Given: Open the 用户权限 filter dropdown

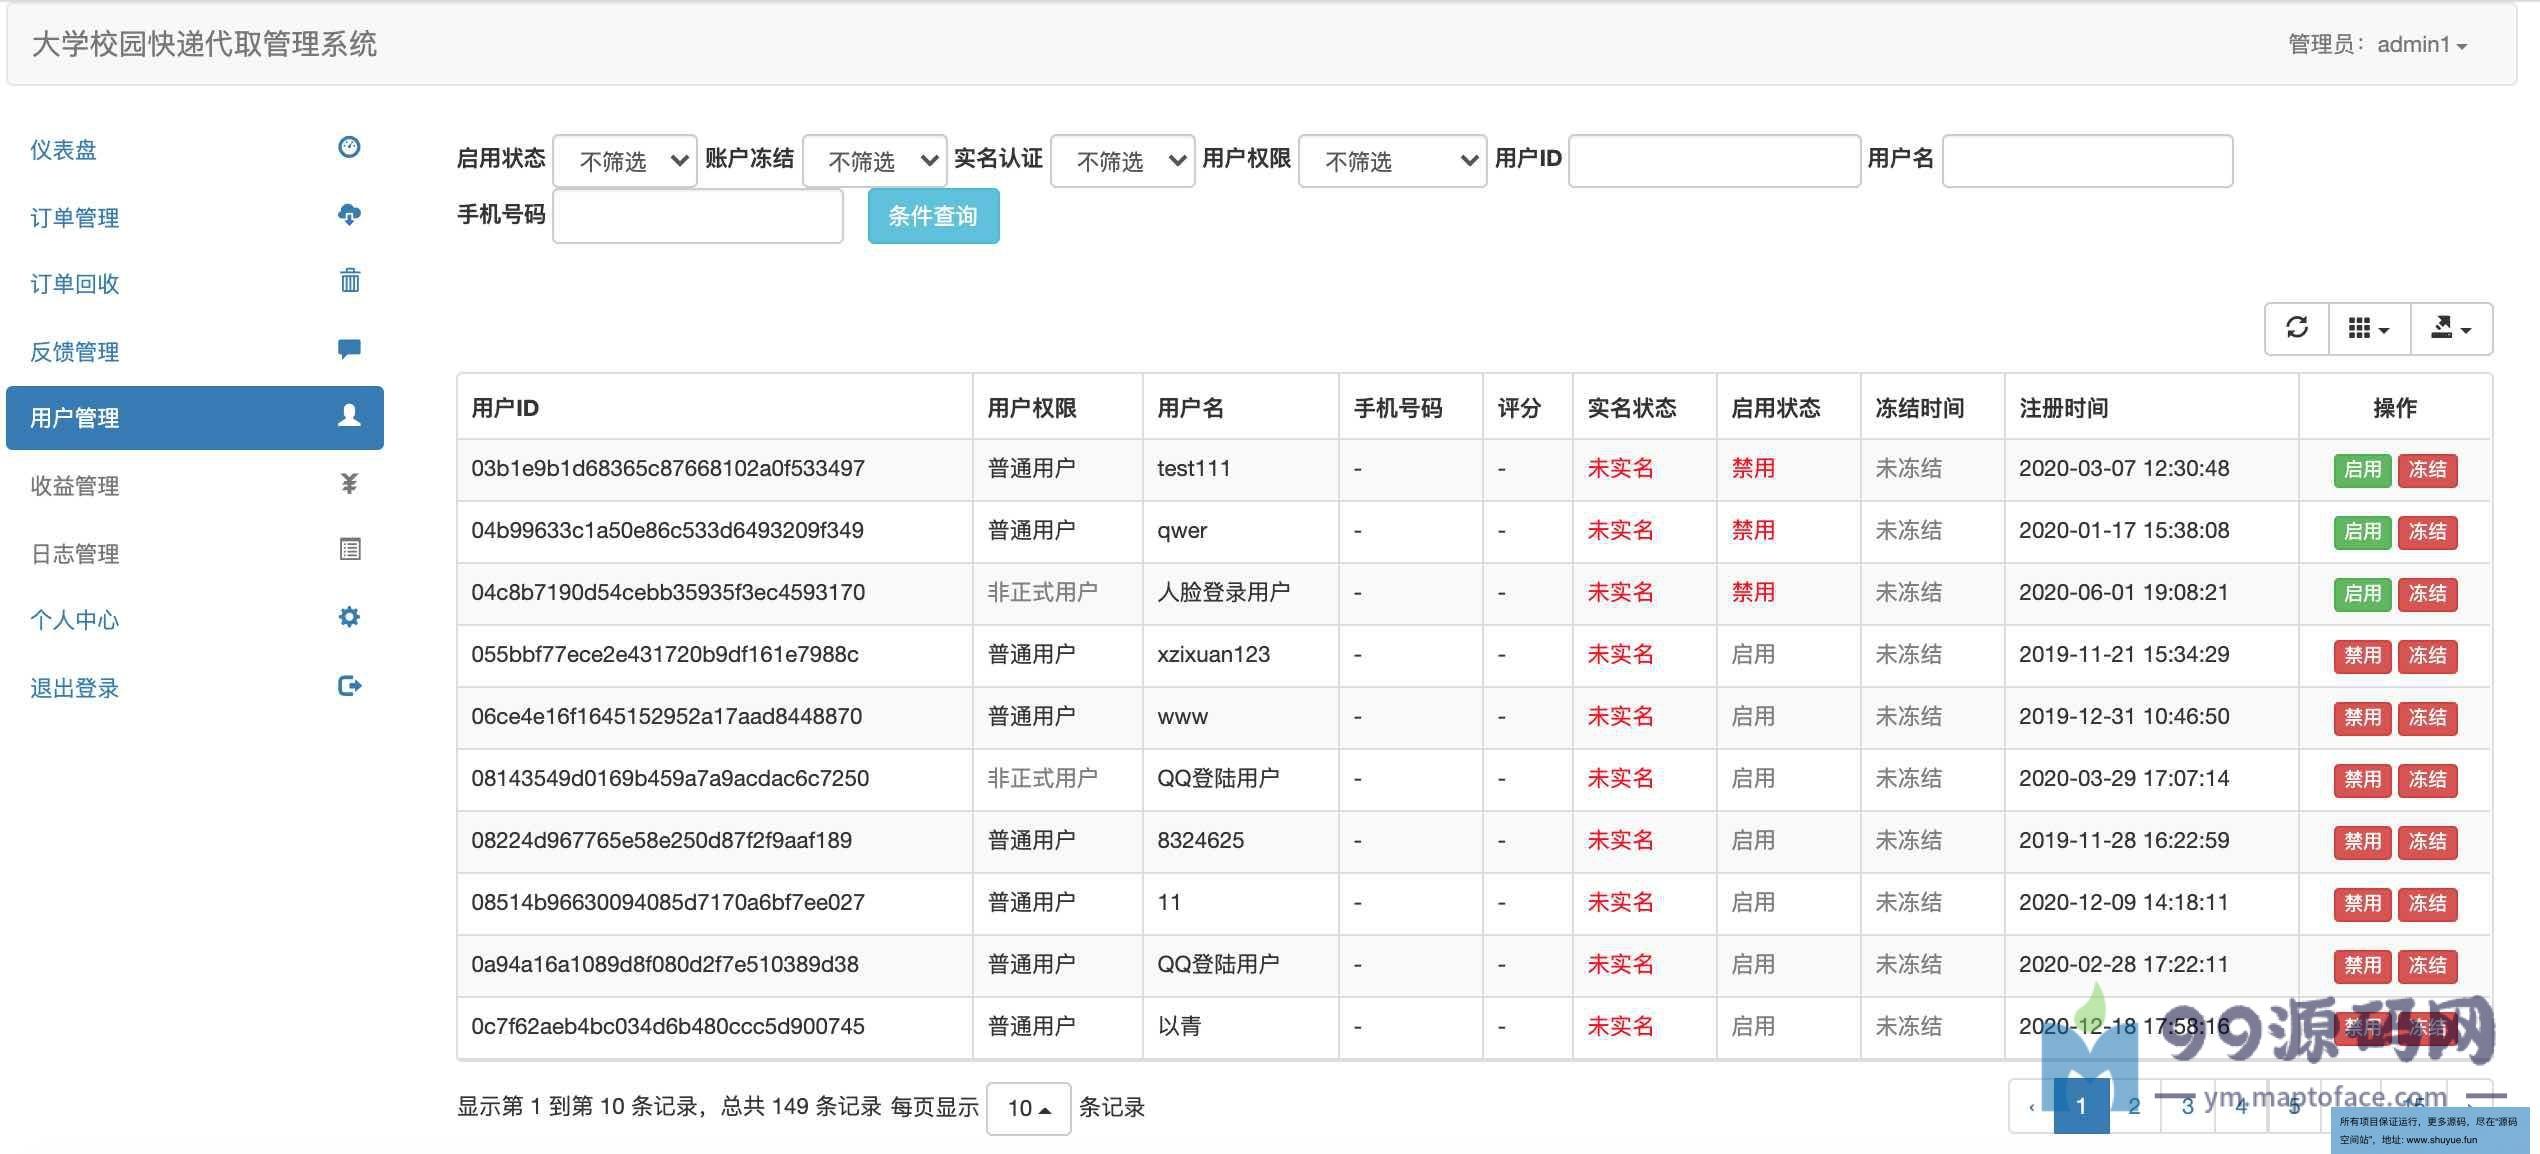Looking at the screenshot, I should point(1393,160).
